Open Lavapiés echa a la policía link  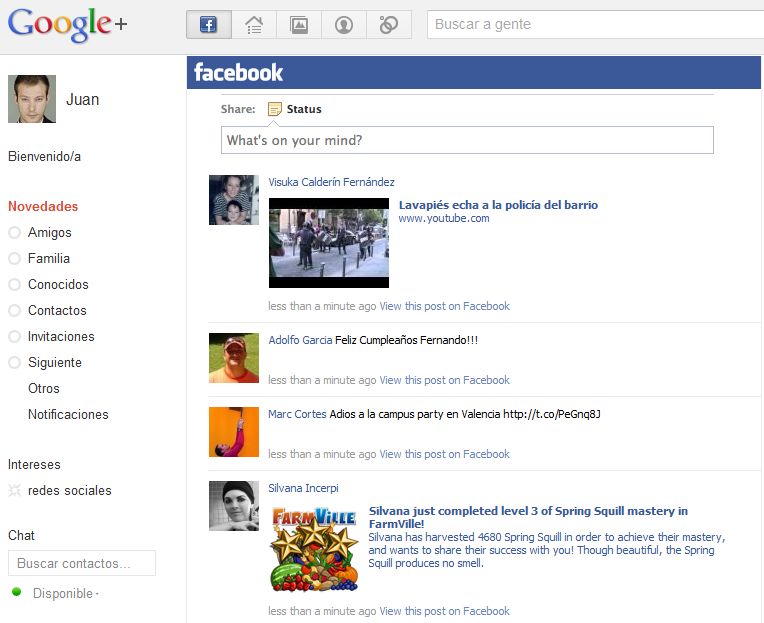[x=498, y=205]
